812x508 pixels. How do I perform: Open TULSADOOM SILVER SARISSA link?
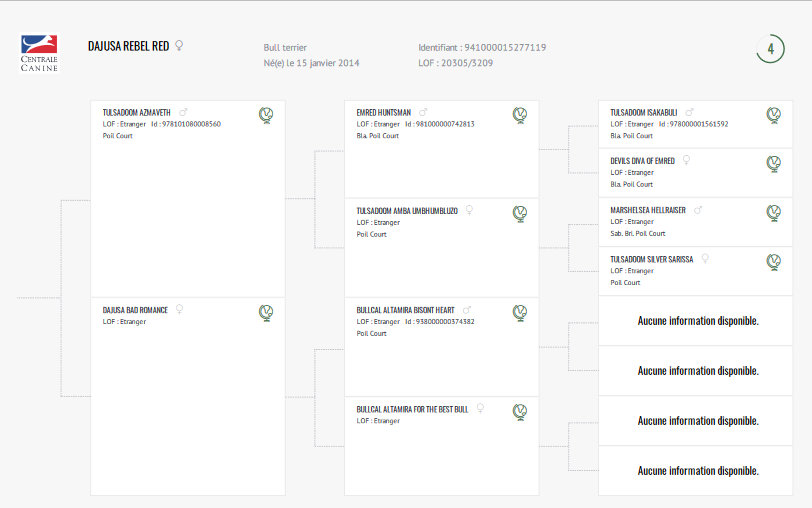[x=651, y=259]
